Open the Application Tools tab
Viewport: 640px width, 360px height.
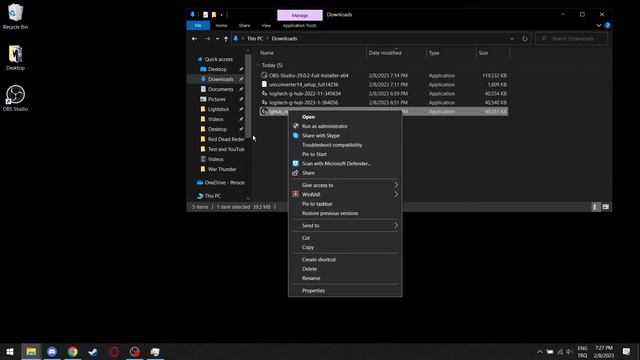[x=300, y=25]
